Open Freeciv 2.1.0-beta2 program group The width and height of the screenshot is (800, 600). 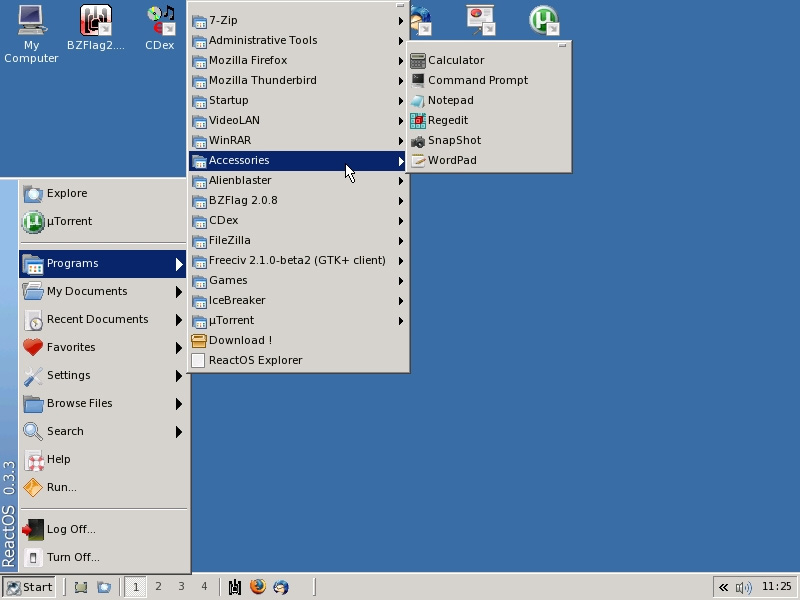(x=298, y=260)
